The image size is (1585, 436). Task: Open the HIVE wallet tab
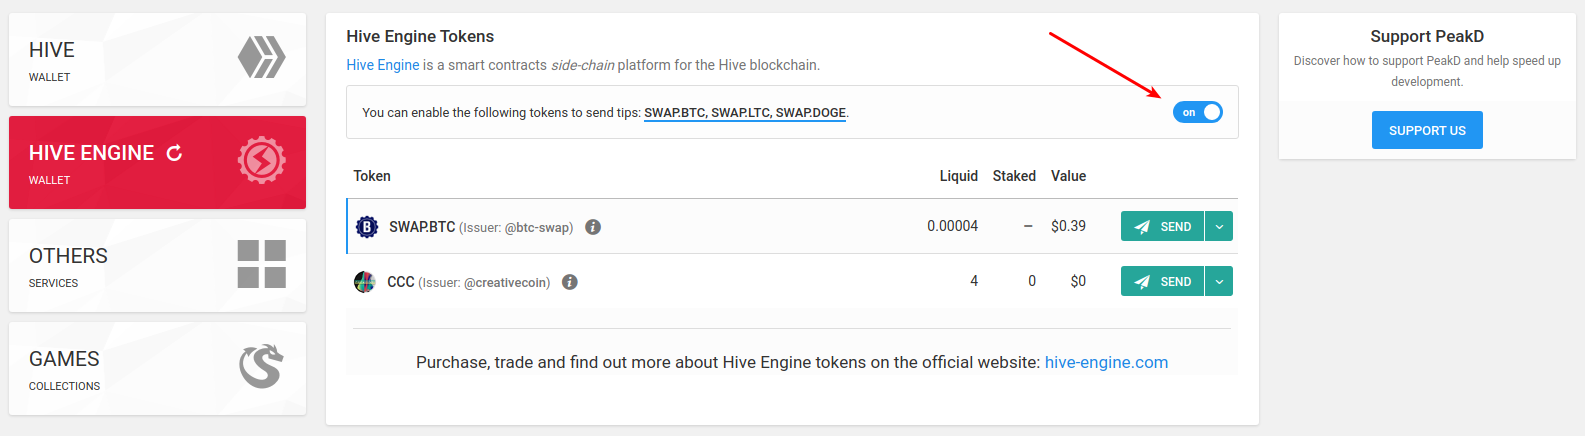[x=157, y=59]
